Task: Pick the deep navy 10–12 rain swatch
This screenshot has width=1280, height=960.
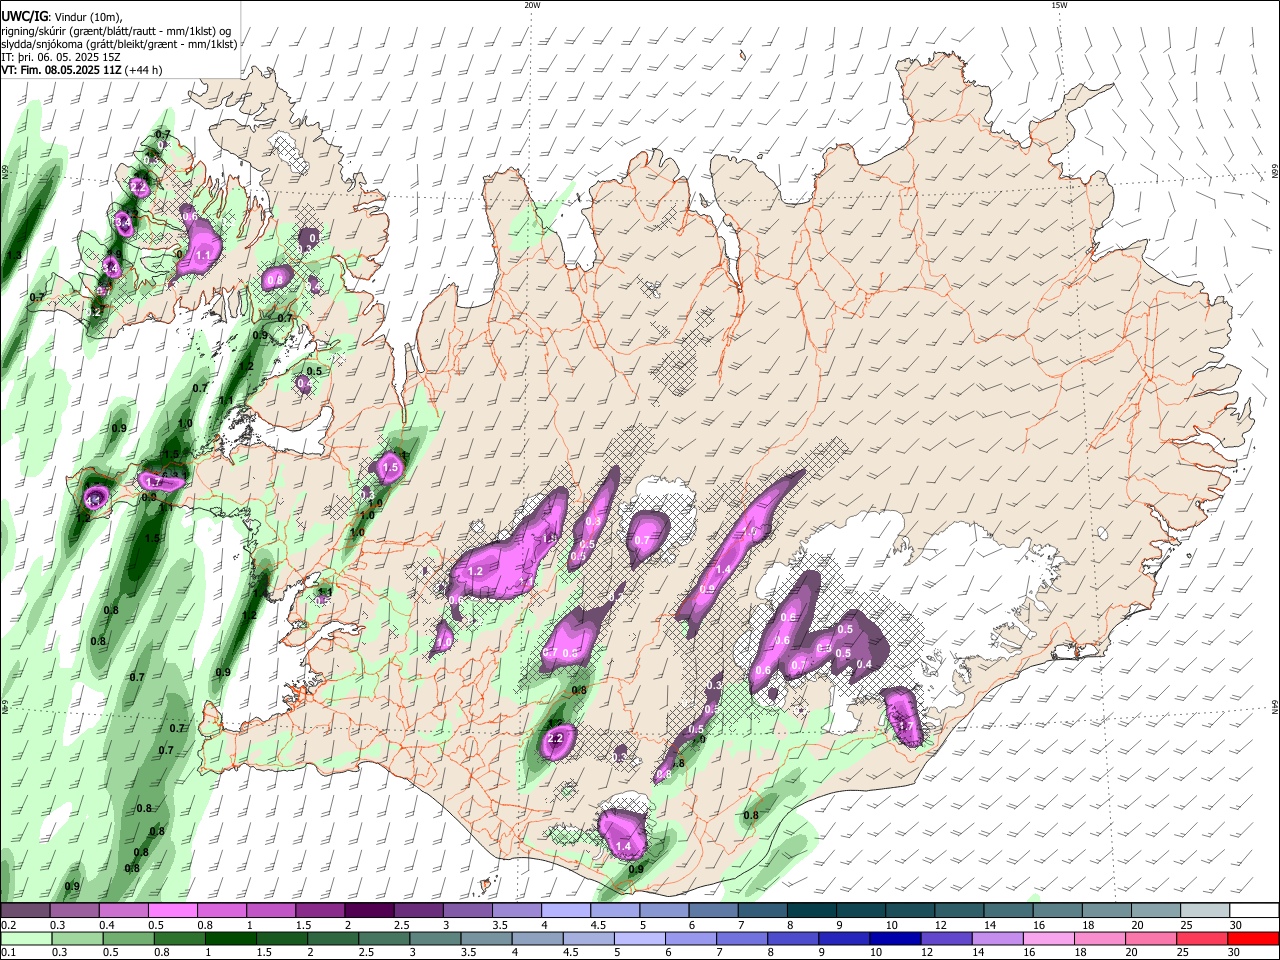Action: (896, 938)
